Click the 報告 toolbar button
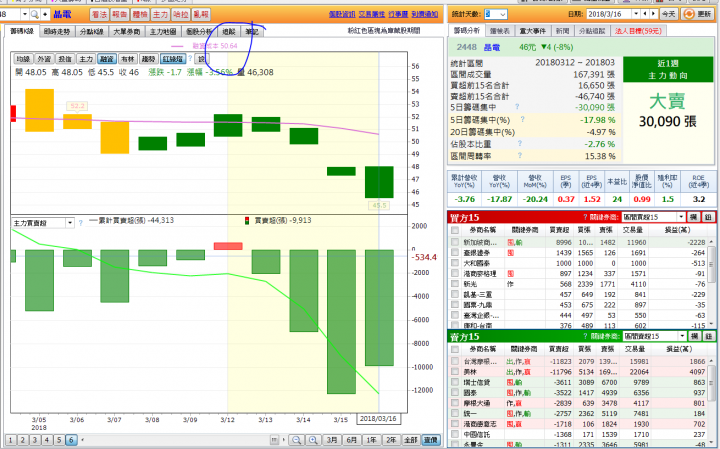This screenshot has width=720, height=449. pos(119,15)
